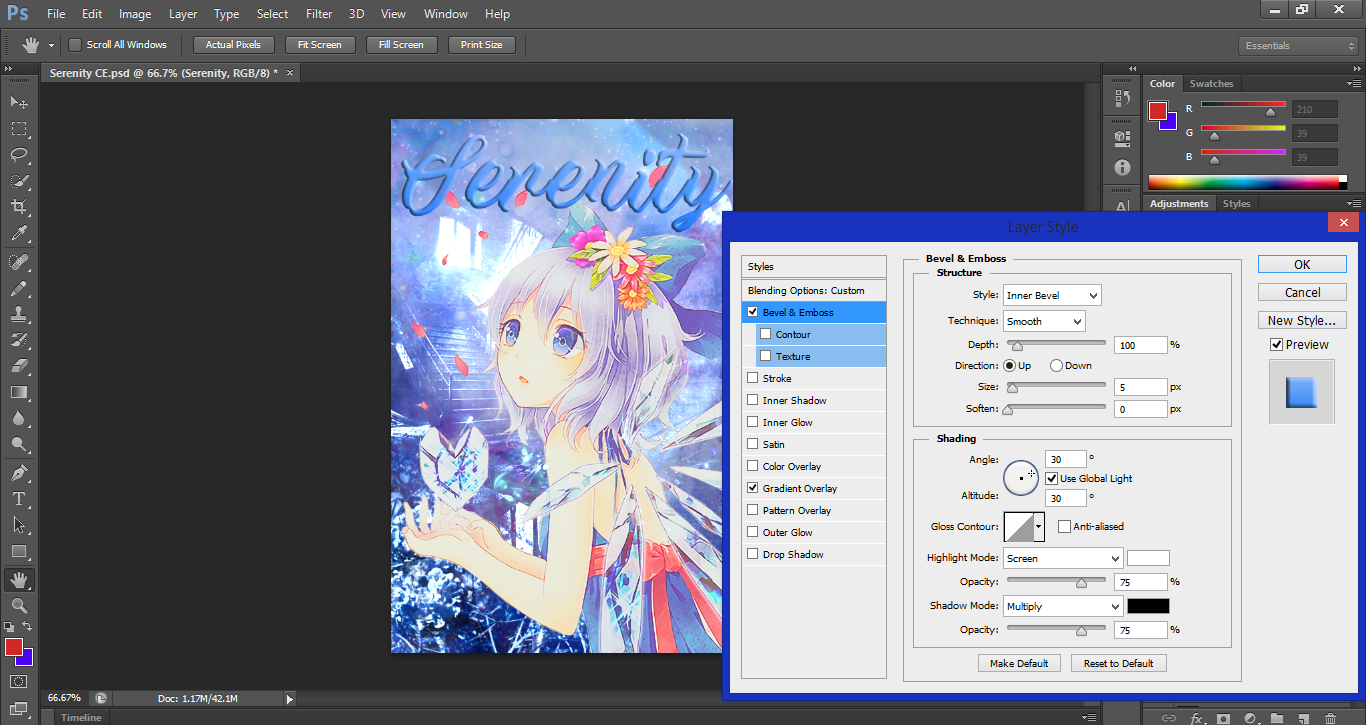
Task: Select the Path Selection tool
Action: pos(19,525)
